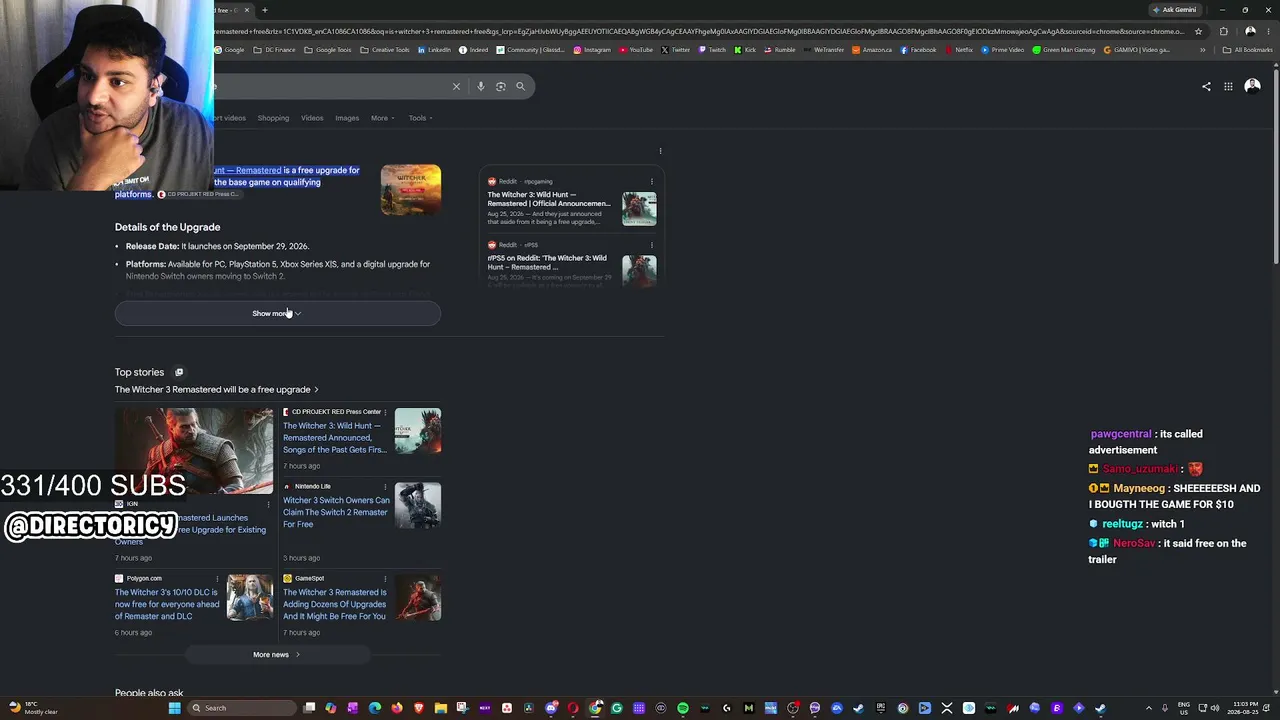
Task: Expand the AI overview with Show more
Action: tap(277, 314)
